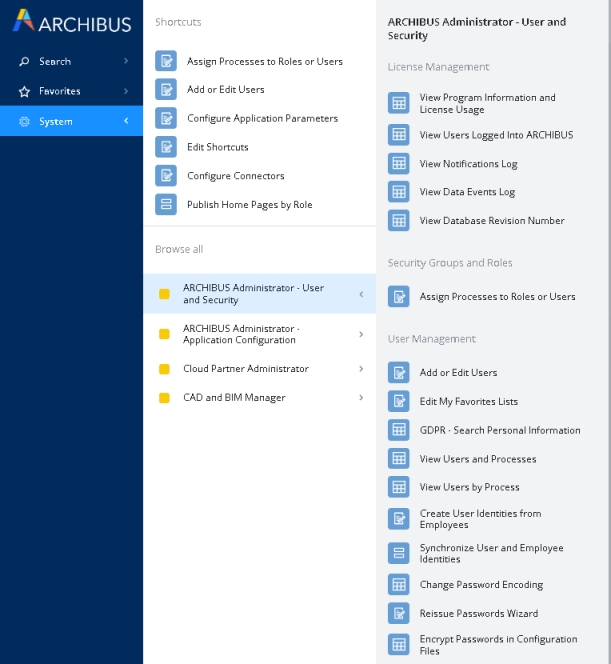Open Edit Shortcuts link

coord(218,147)
